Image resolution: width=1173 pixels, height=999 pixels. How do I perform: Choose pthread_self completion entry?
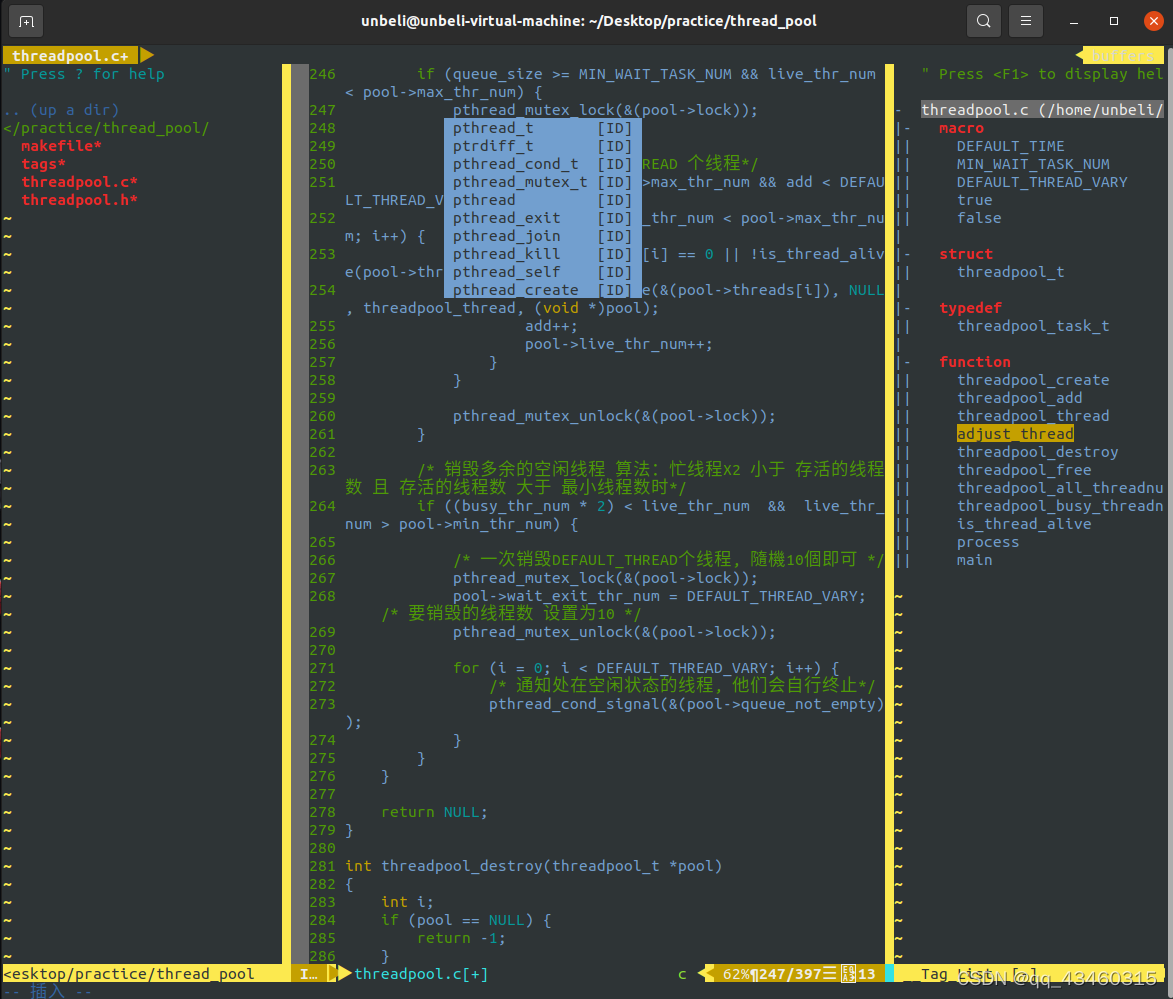coord(542,272)
